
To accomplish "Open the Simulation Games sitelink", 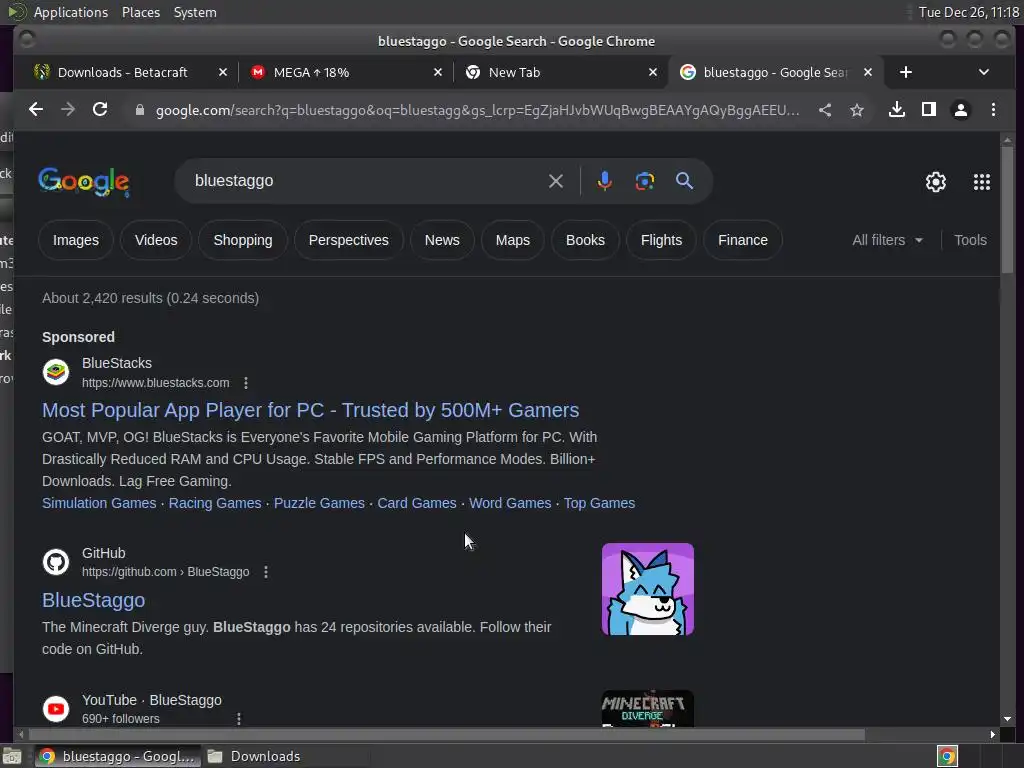I will (99, 504).
